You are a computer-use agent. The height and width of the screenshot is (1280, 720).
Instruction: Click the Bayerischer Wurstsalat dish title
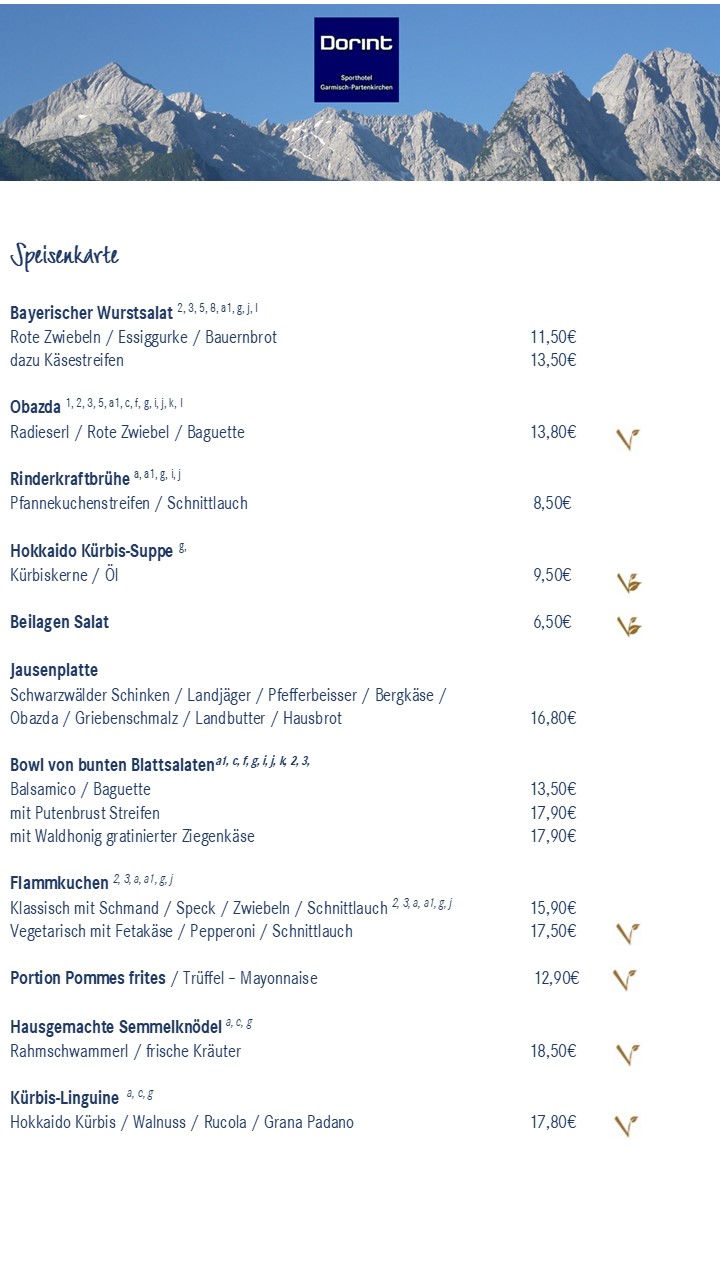coord(91,313)
